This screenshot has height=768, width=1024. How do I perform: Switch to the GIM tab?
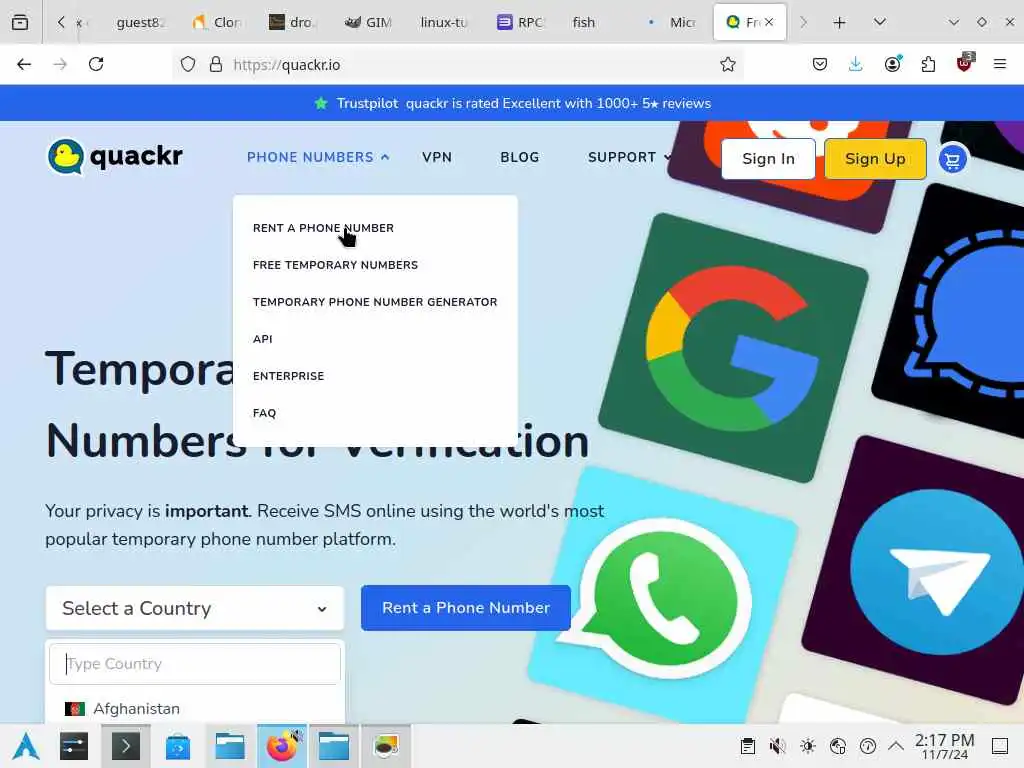point(369,22)
